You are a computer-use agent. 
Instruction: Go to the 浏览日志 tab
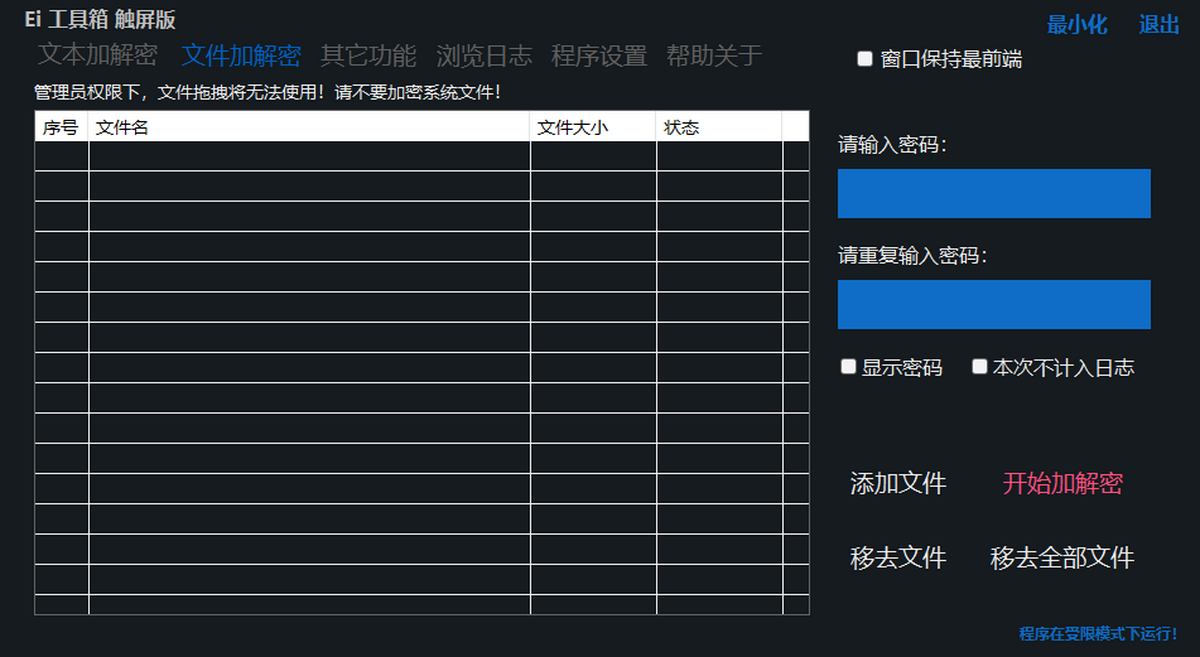tap(484, 55)
